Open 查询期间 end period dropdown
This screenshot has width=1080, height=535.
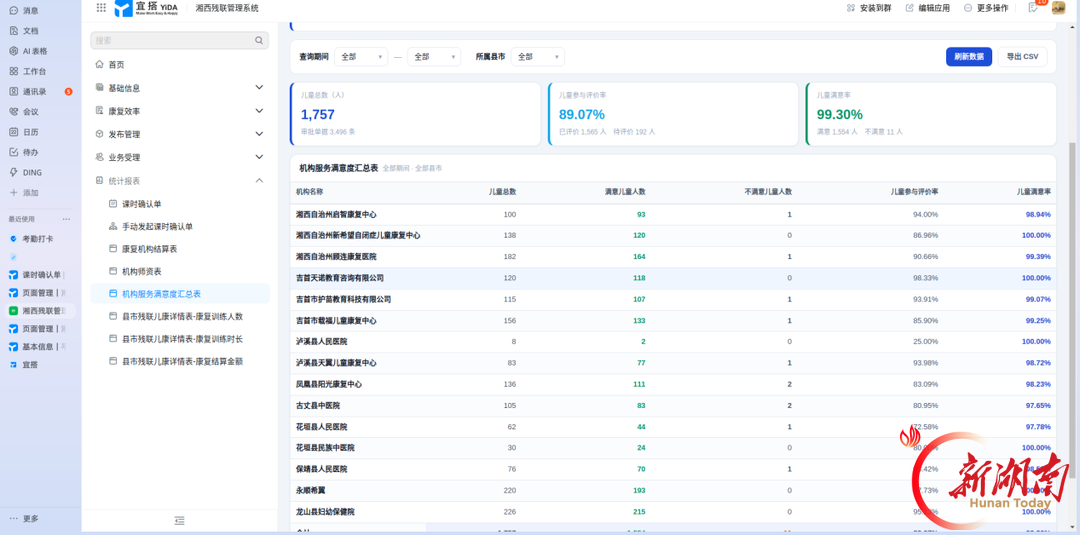click(x=434, y=57)
